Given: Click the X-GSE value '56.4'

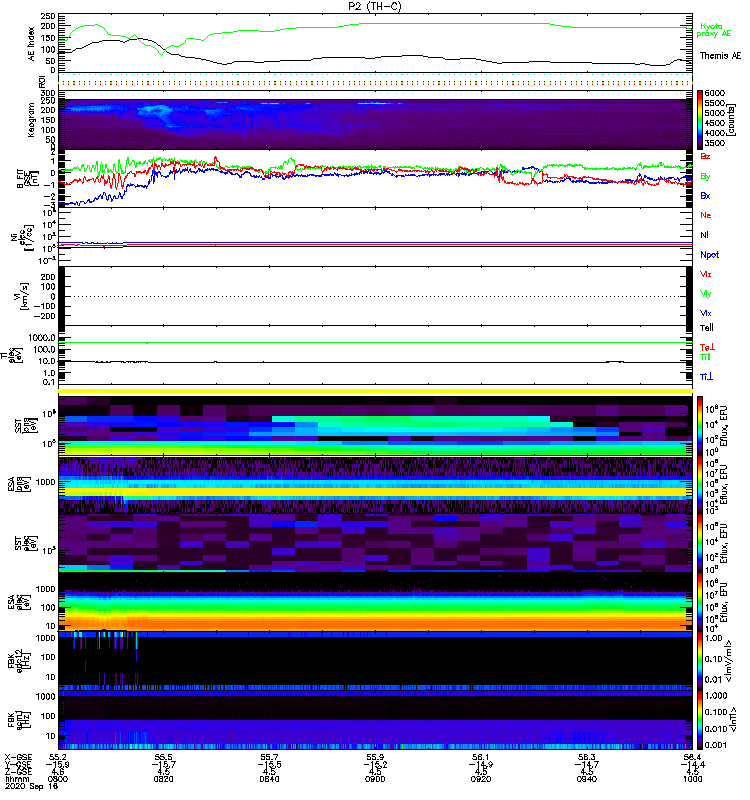Looking at the screenshot, I should point(692,757).
